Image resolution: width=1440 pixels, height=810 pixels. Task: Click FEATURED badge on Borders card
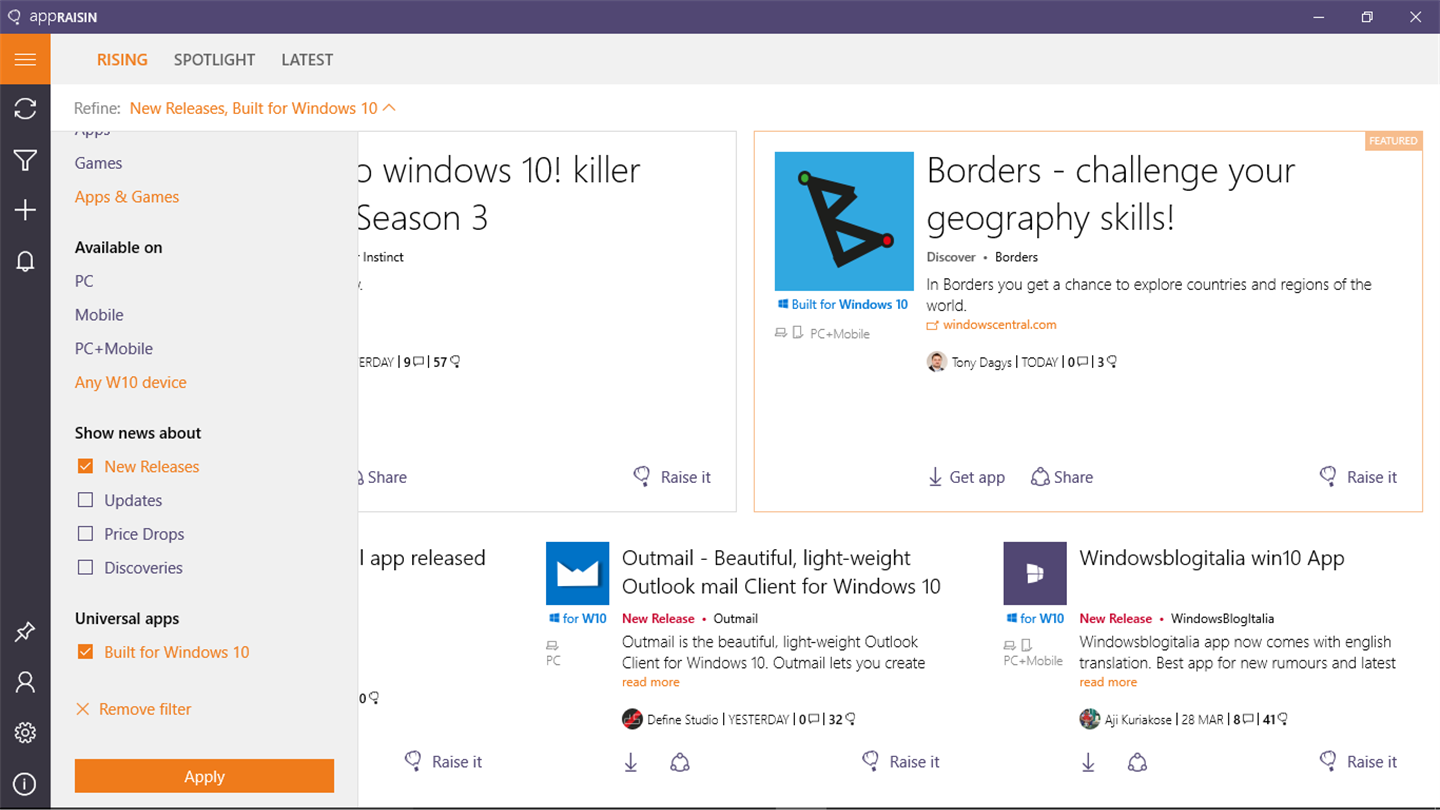click(x=1393, y=141)
